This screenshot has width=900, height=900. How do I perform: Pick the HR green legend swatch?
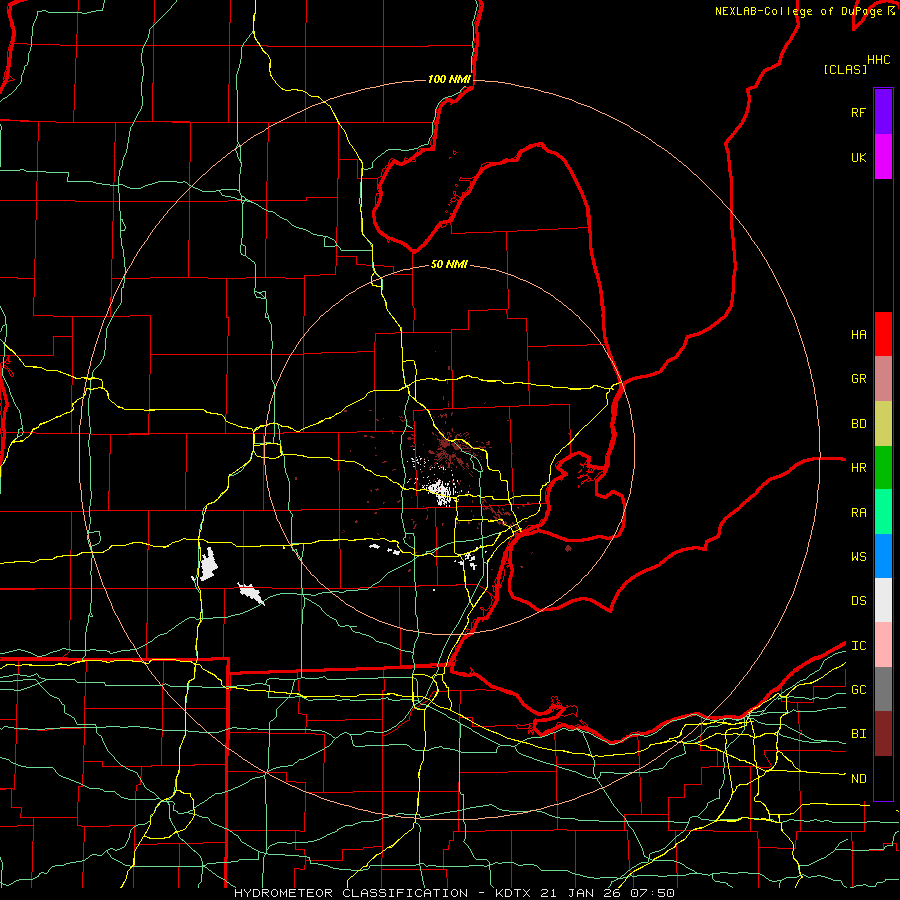tap(883, 468)
